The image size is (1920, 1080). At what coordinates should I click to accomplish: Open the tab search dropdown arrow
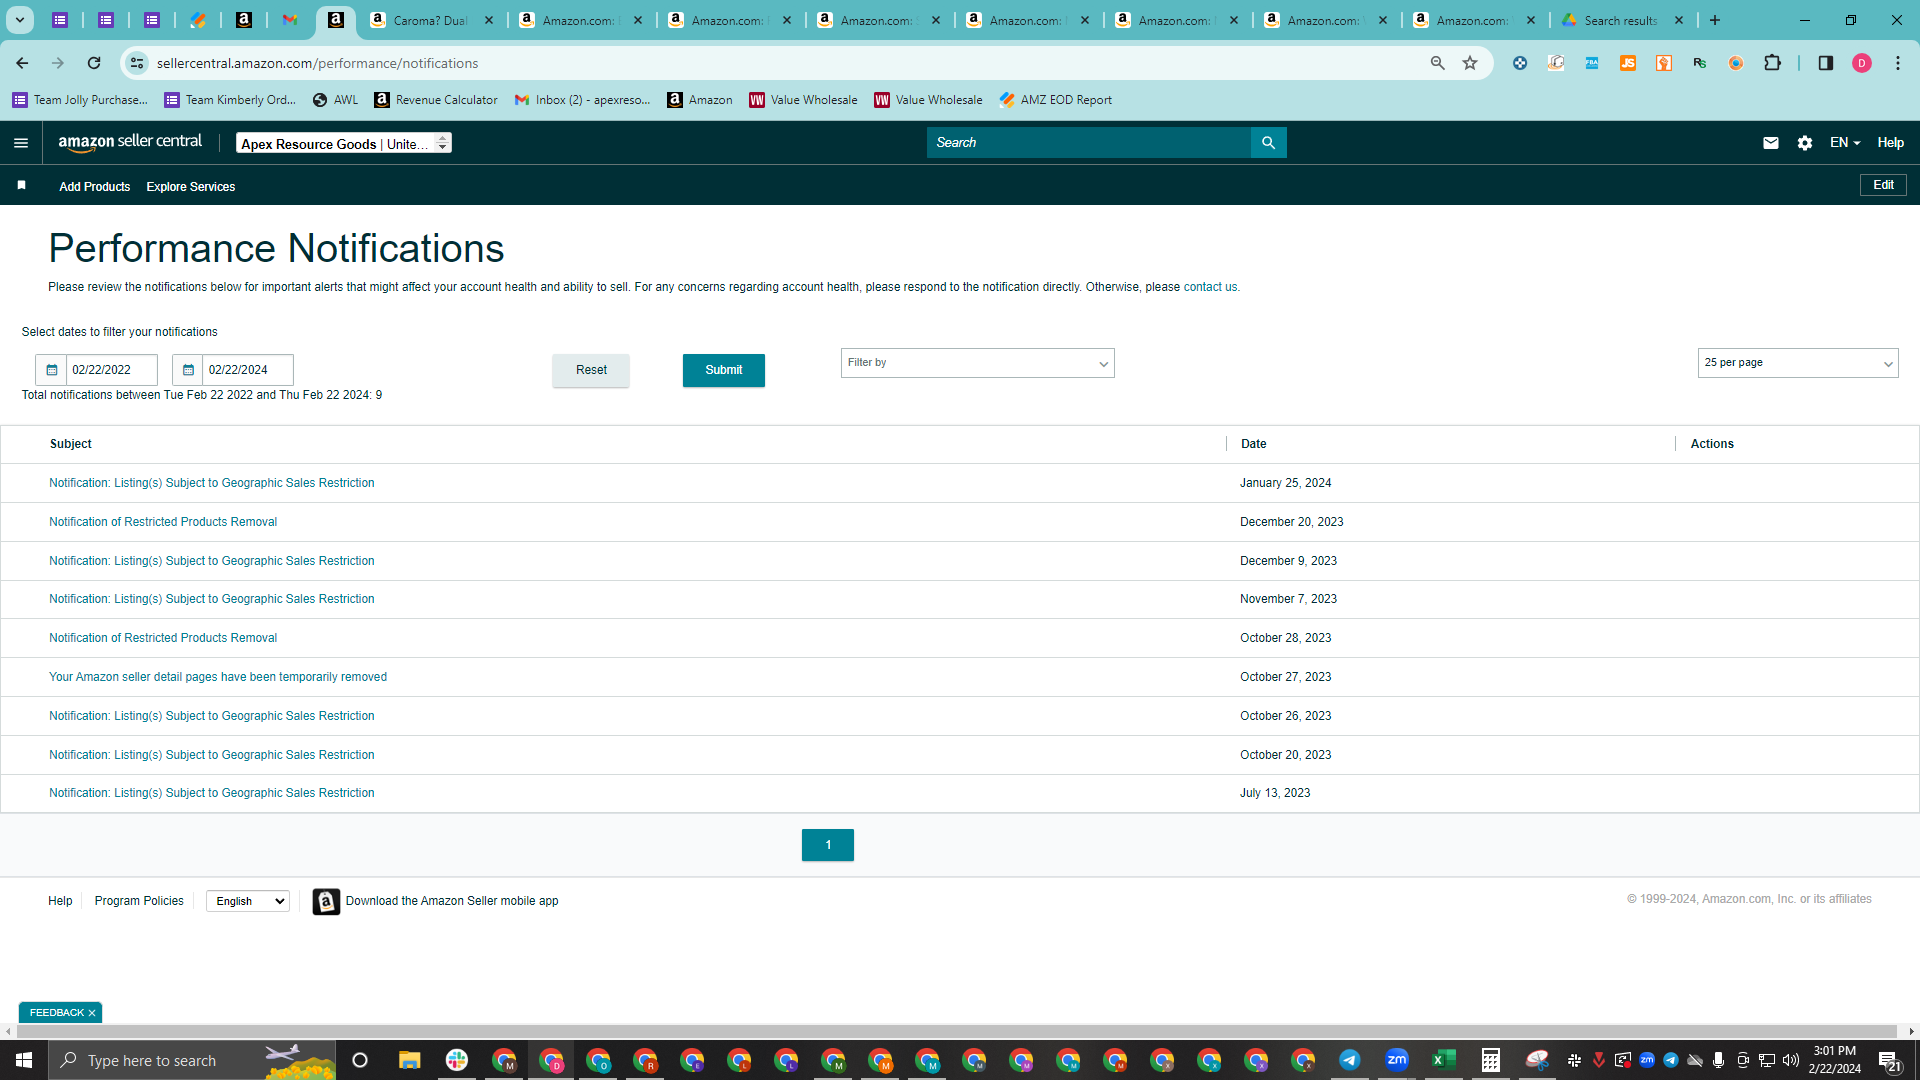19,20
